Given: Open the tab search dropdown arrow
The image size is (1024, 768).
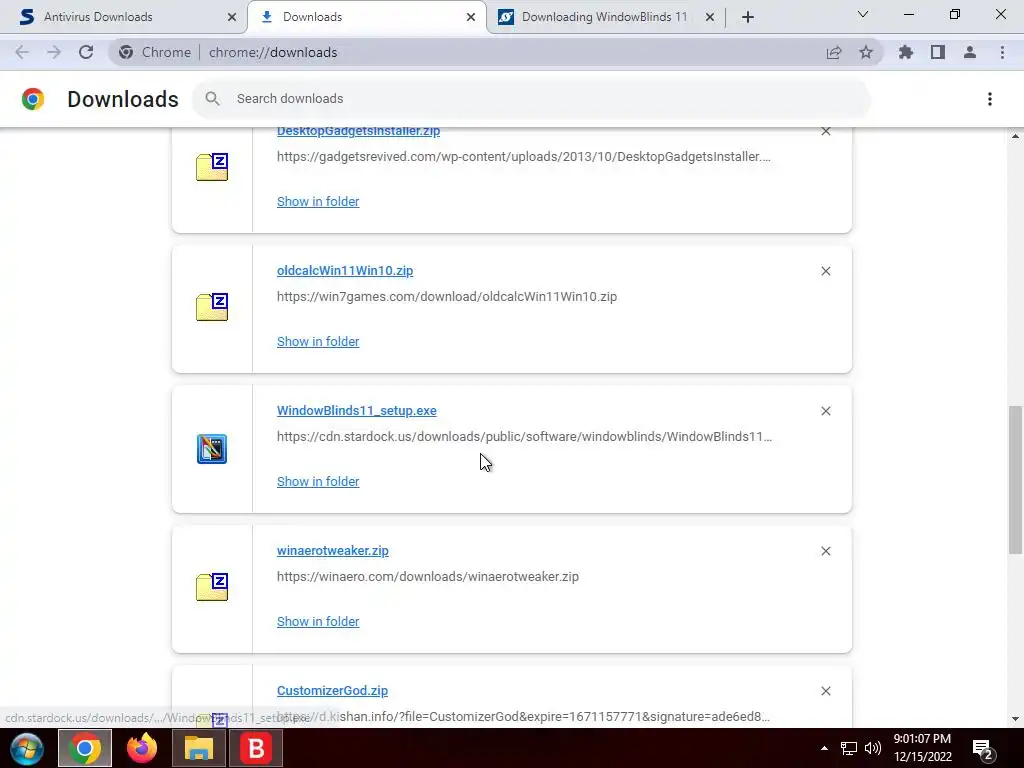Looking at the screenshot, I should pyautogui.click(x=863, y=14).
